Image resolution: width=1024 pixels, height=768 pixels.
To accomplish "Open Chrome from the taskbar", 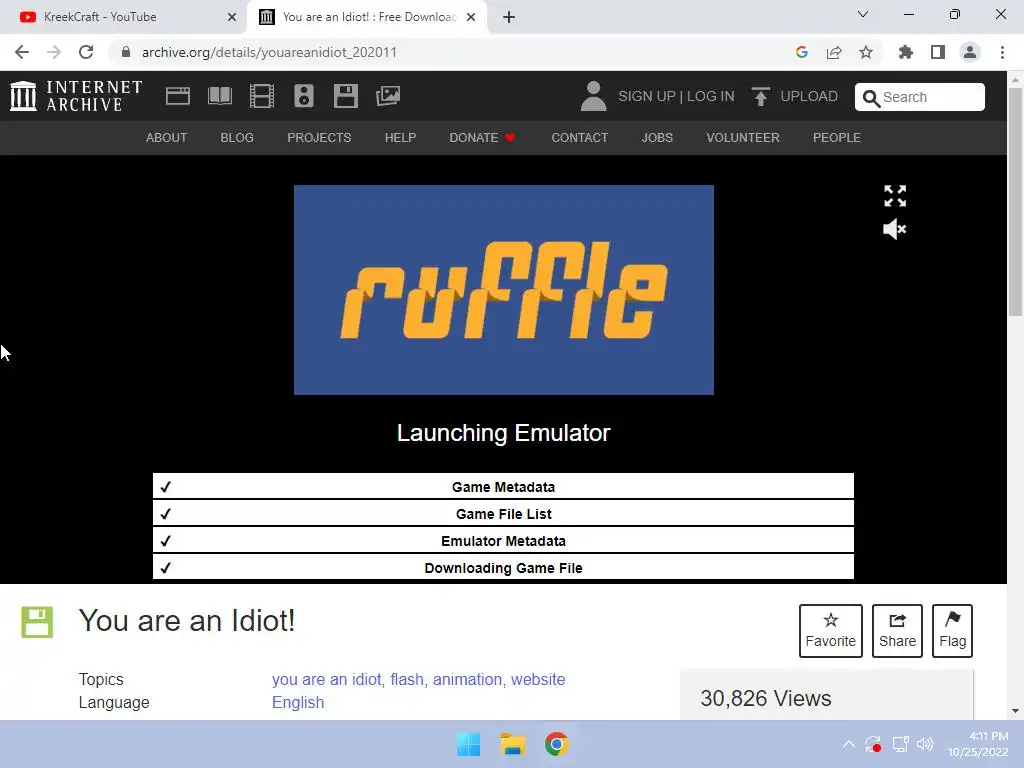I will coord(556,744).
